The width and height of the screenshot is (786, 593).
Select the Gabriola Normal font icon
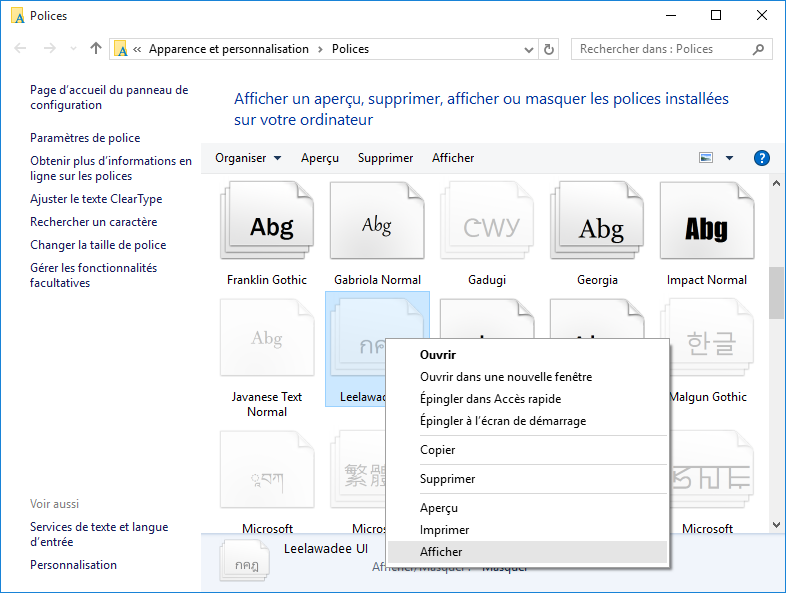(377, 220)
